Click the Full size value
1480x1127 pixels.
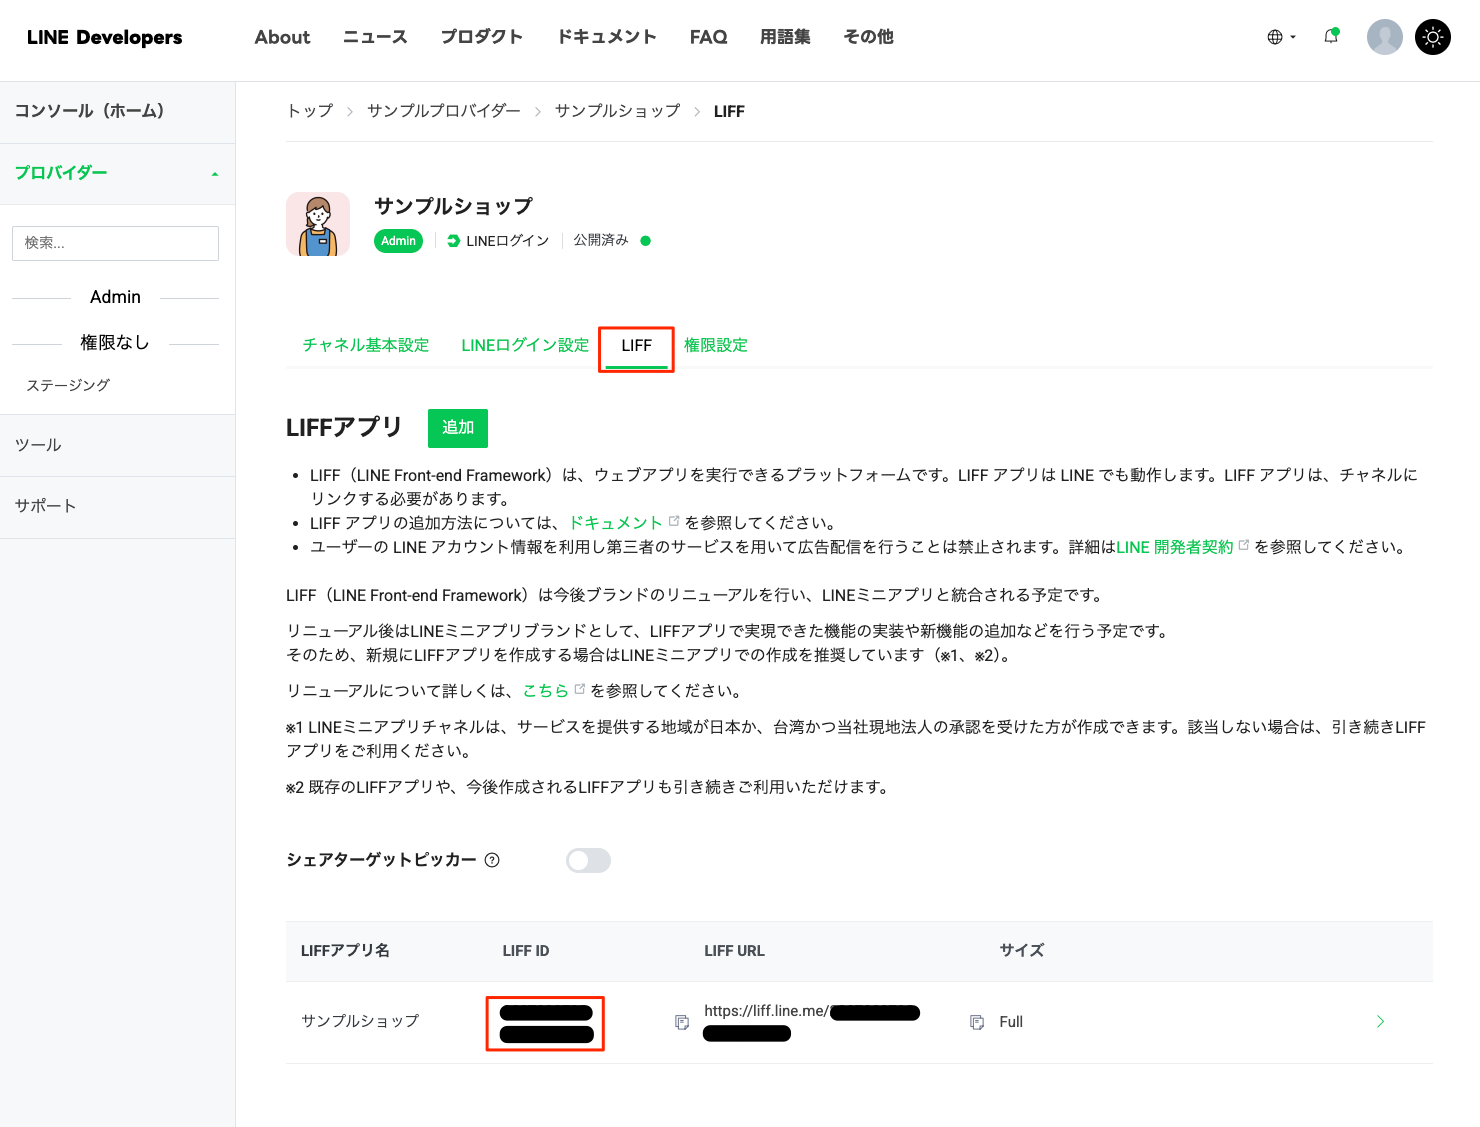click(1011, 1022)
